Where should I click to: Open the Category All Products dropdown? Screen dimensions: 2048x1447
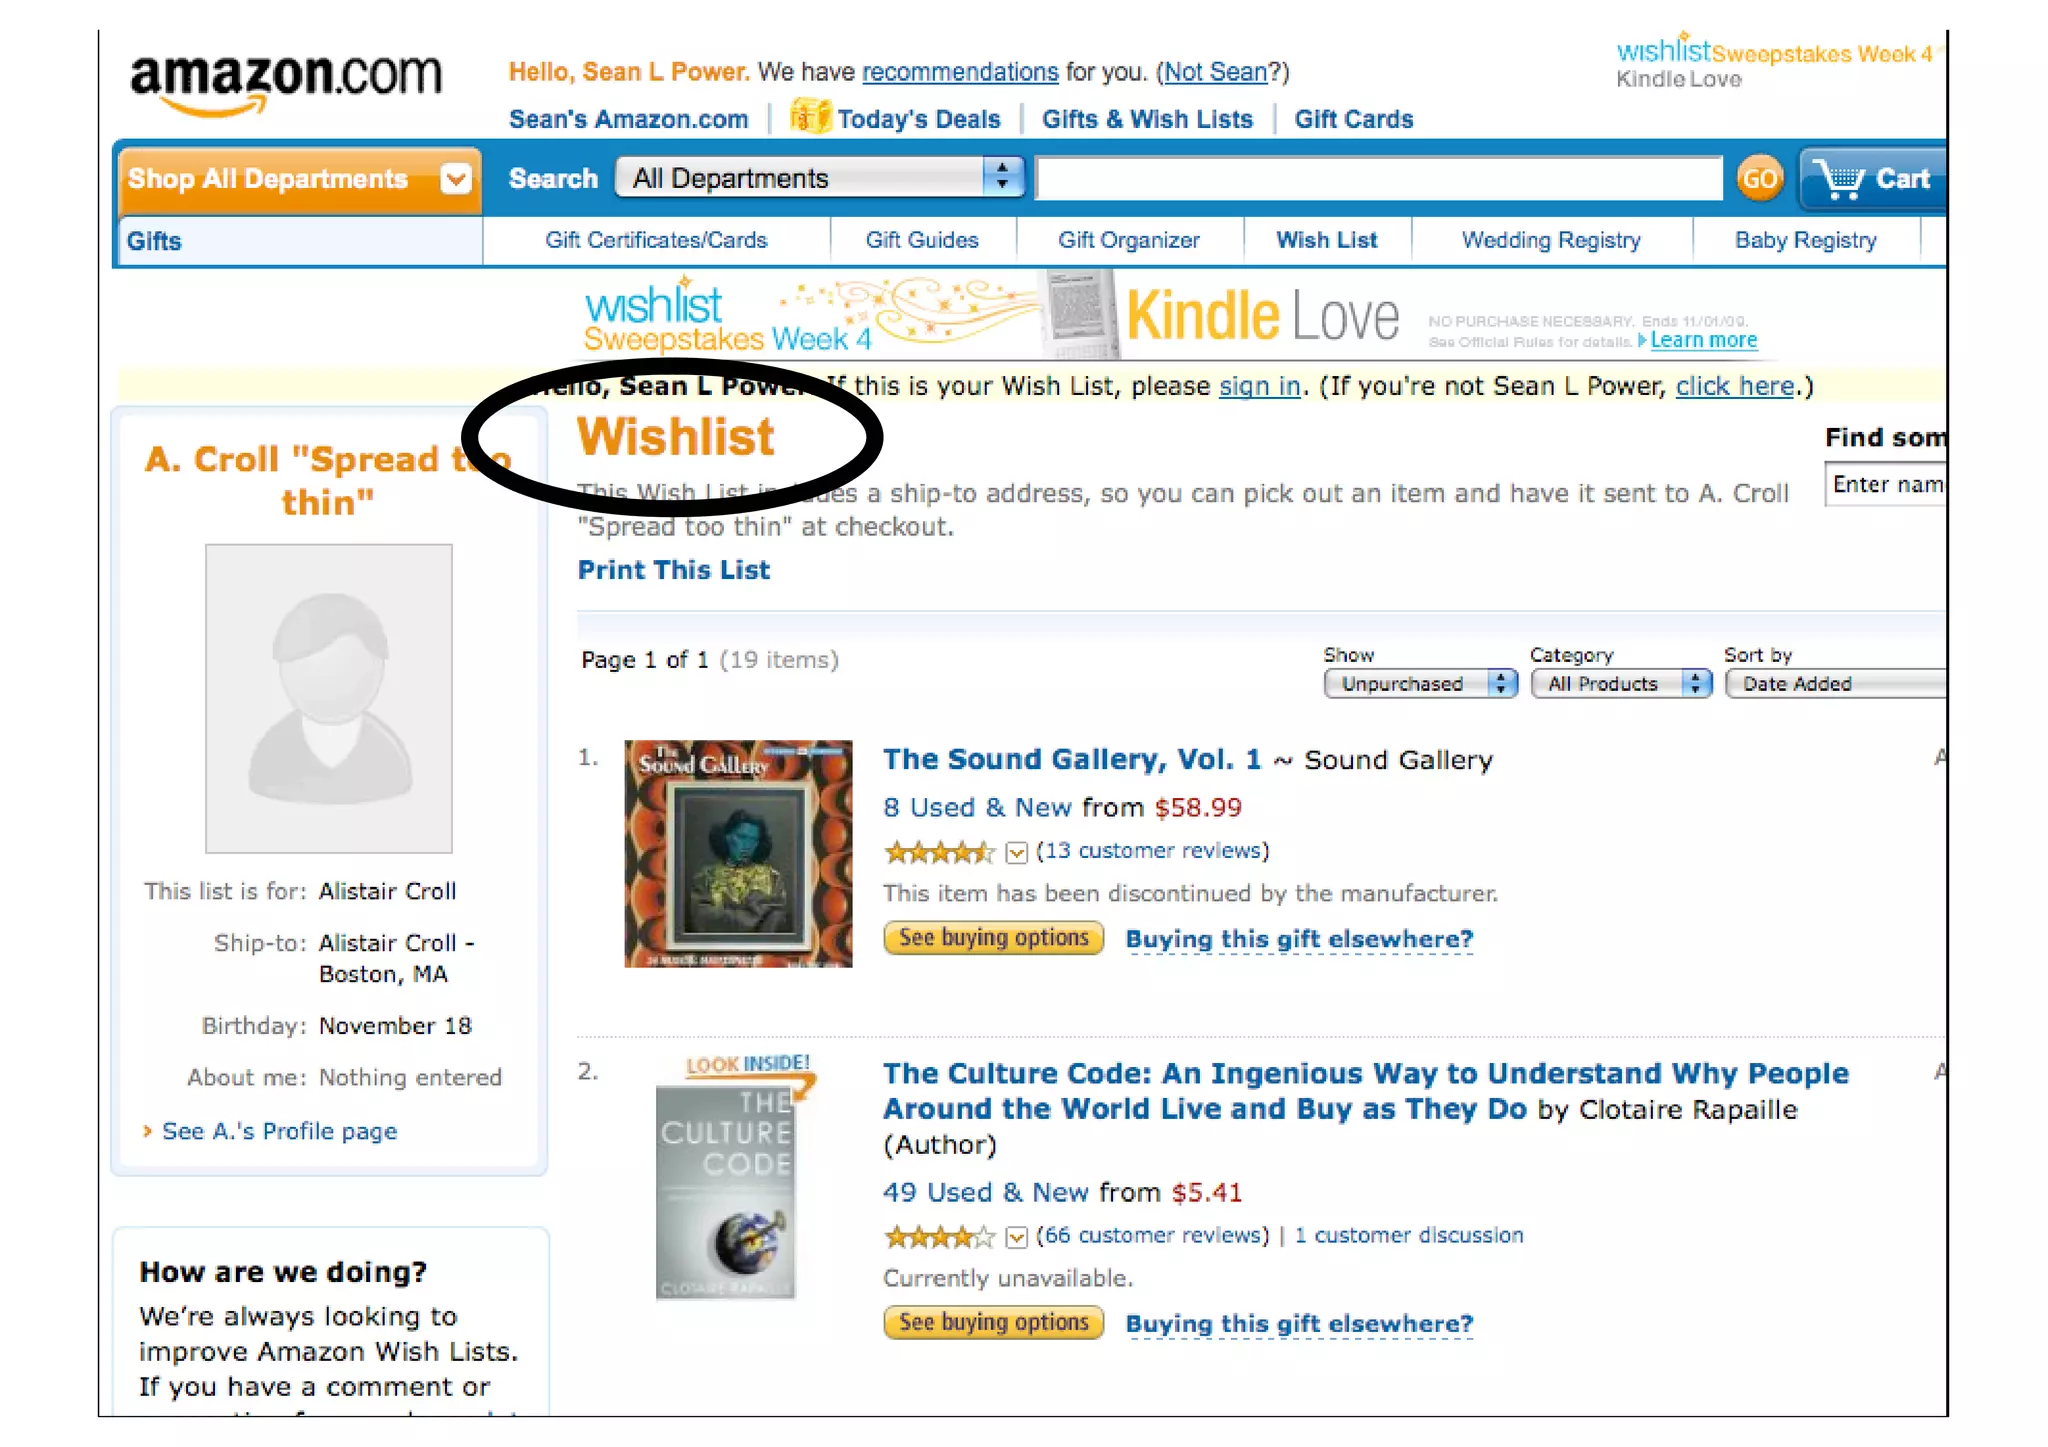coord(1621,683)
